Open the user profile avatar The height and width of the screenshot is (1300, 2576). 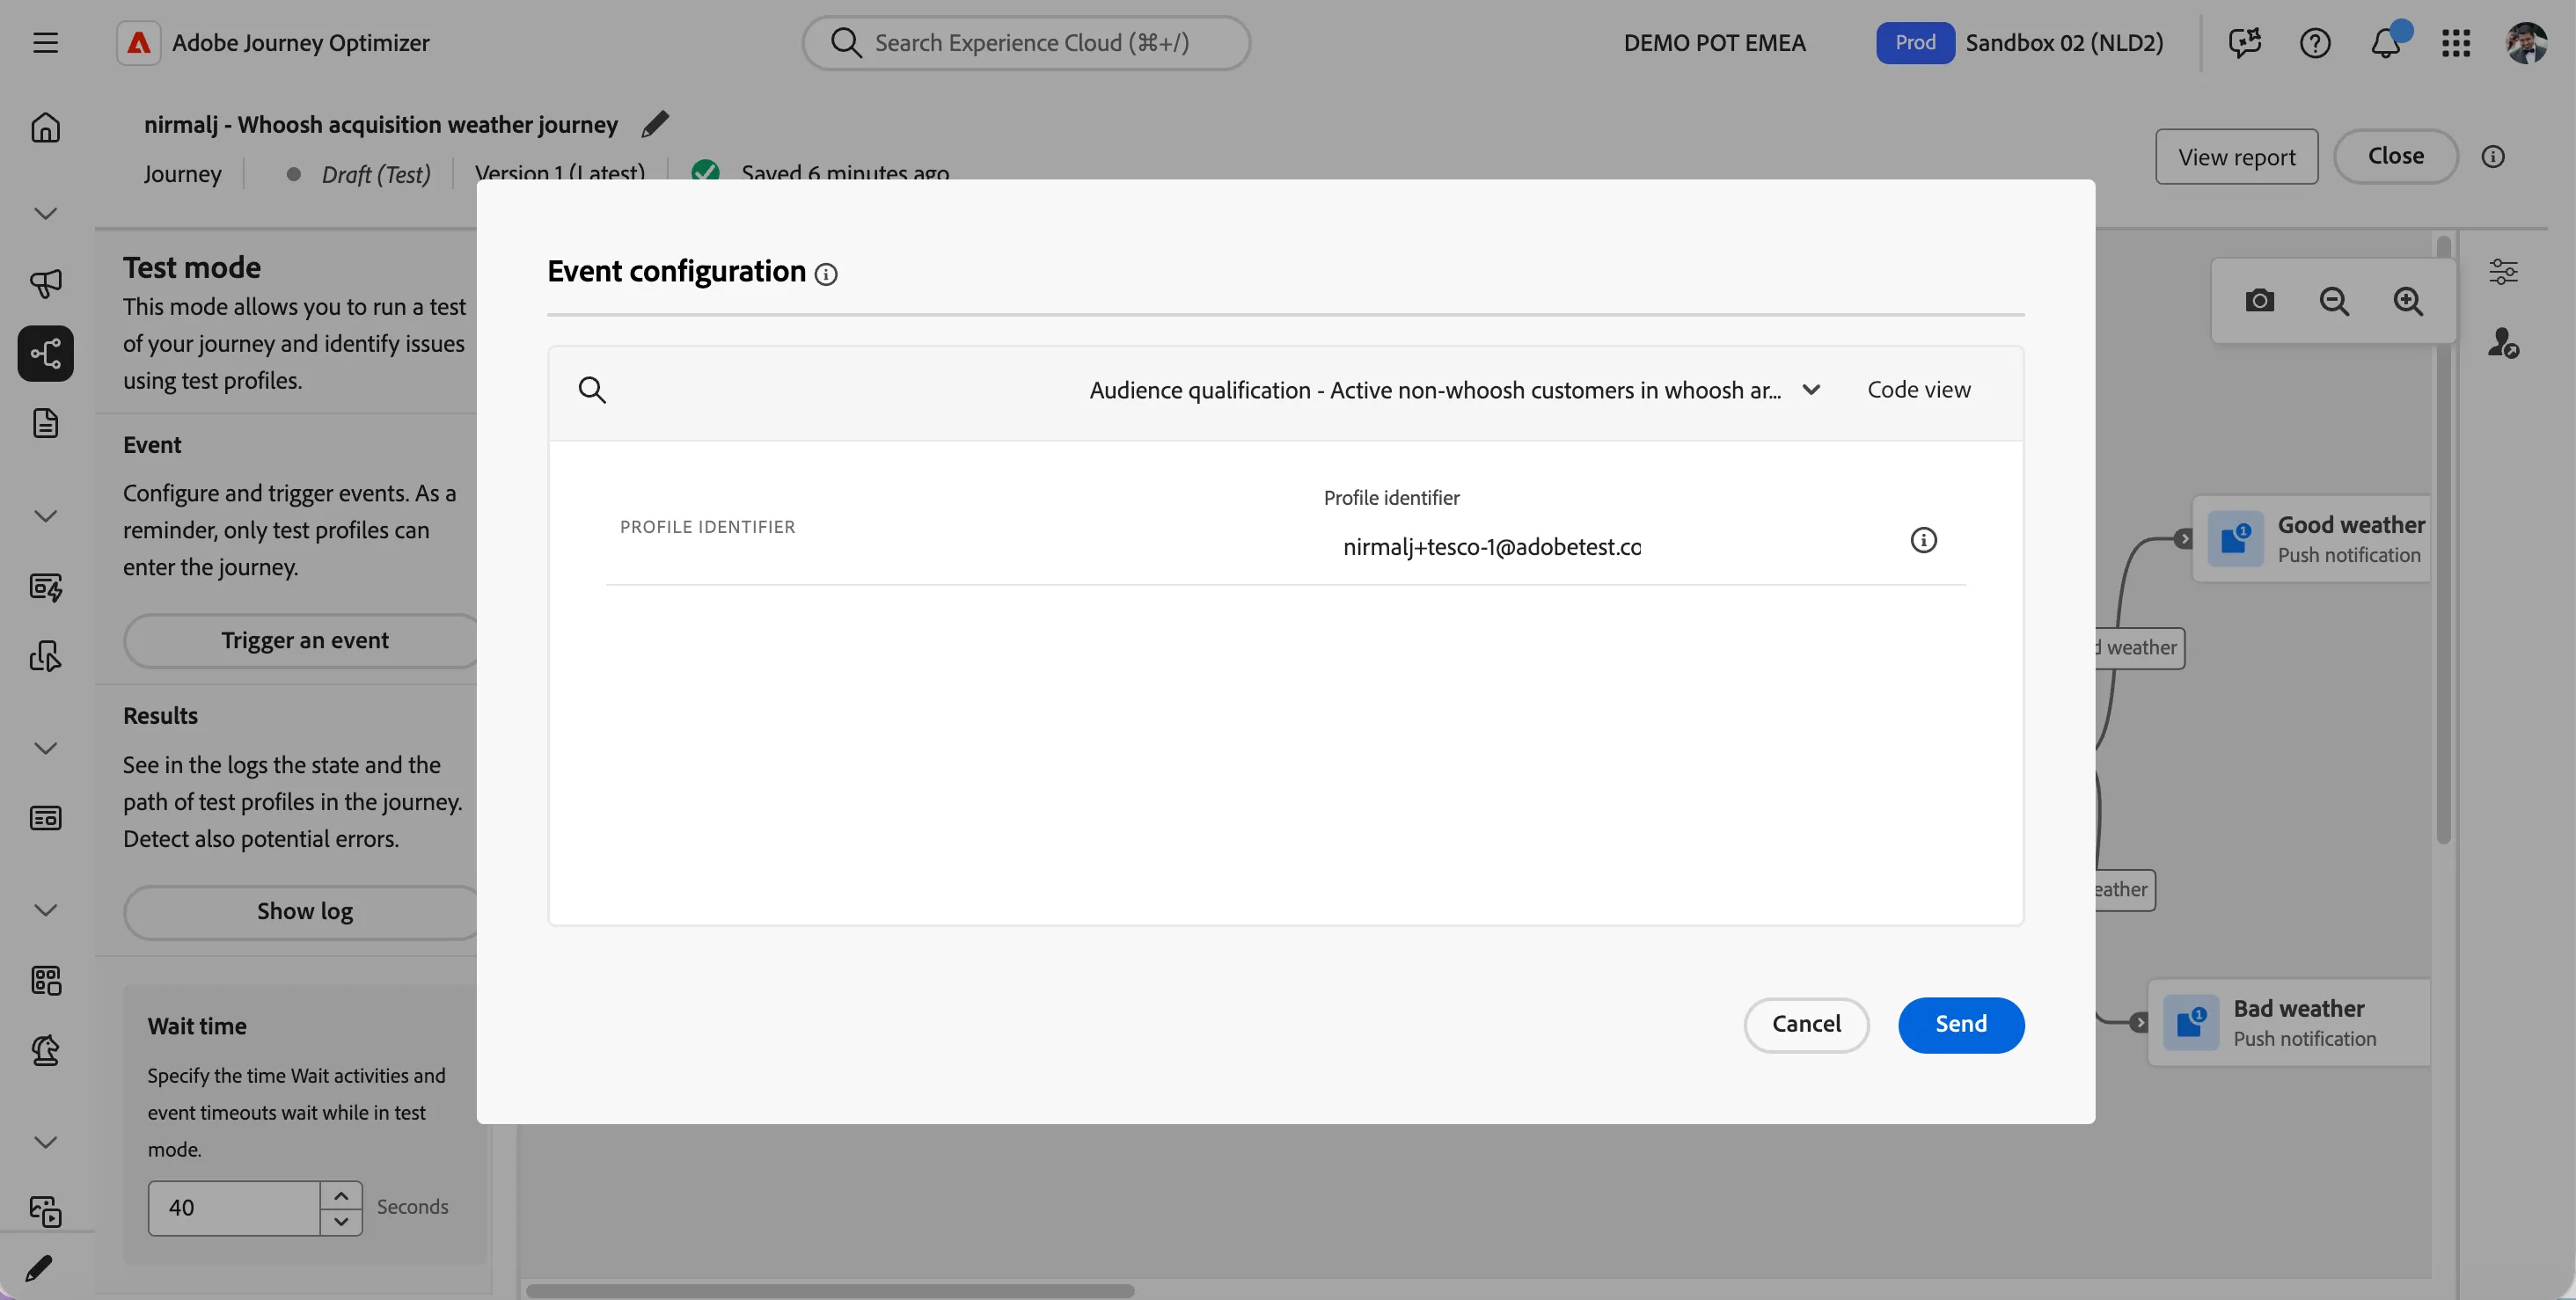[2526, 43]
